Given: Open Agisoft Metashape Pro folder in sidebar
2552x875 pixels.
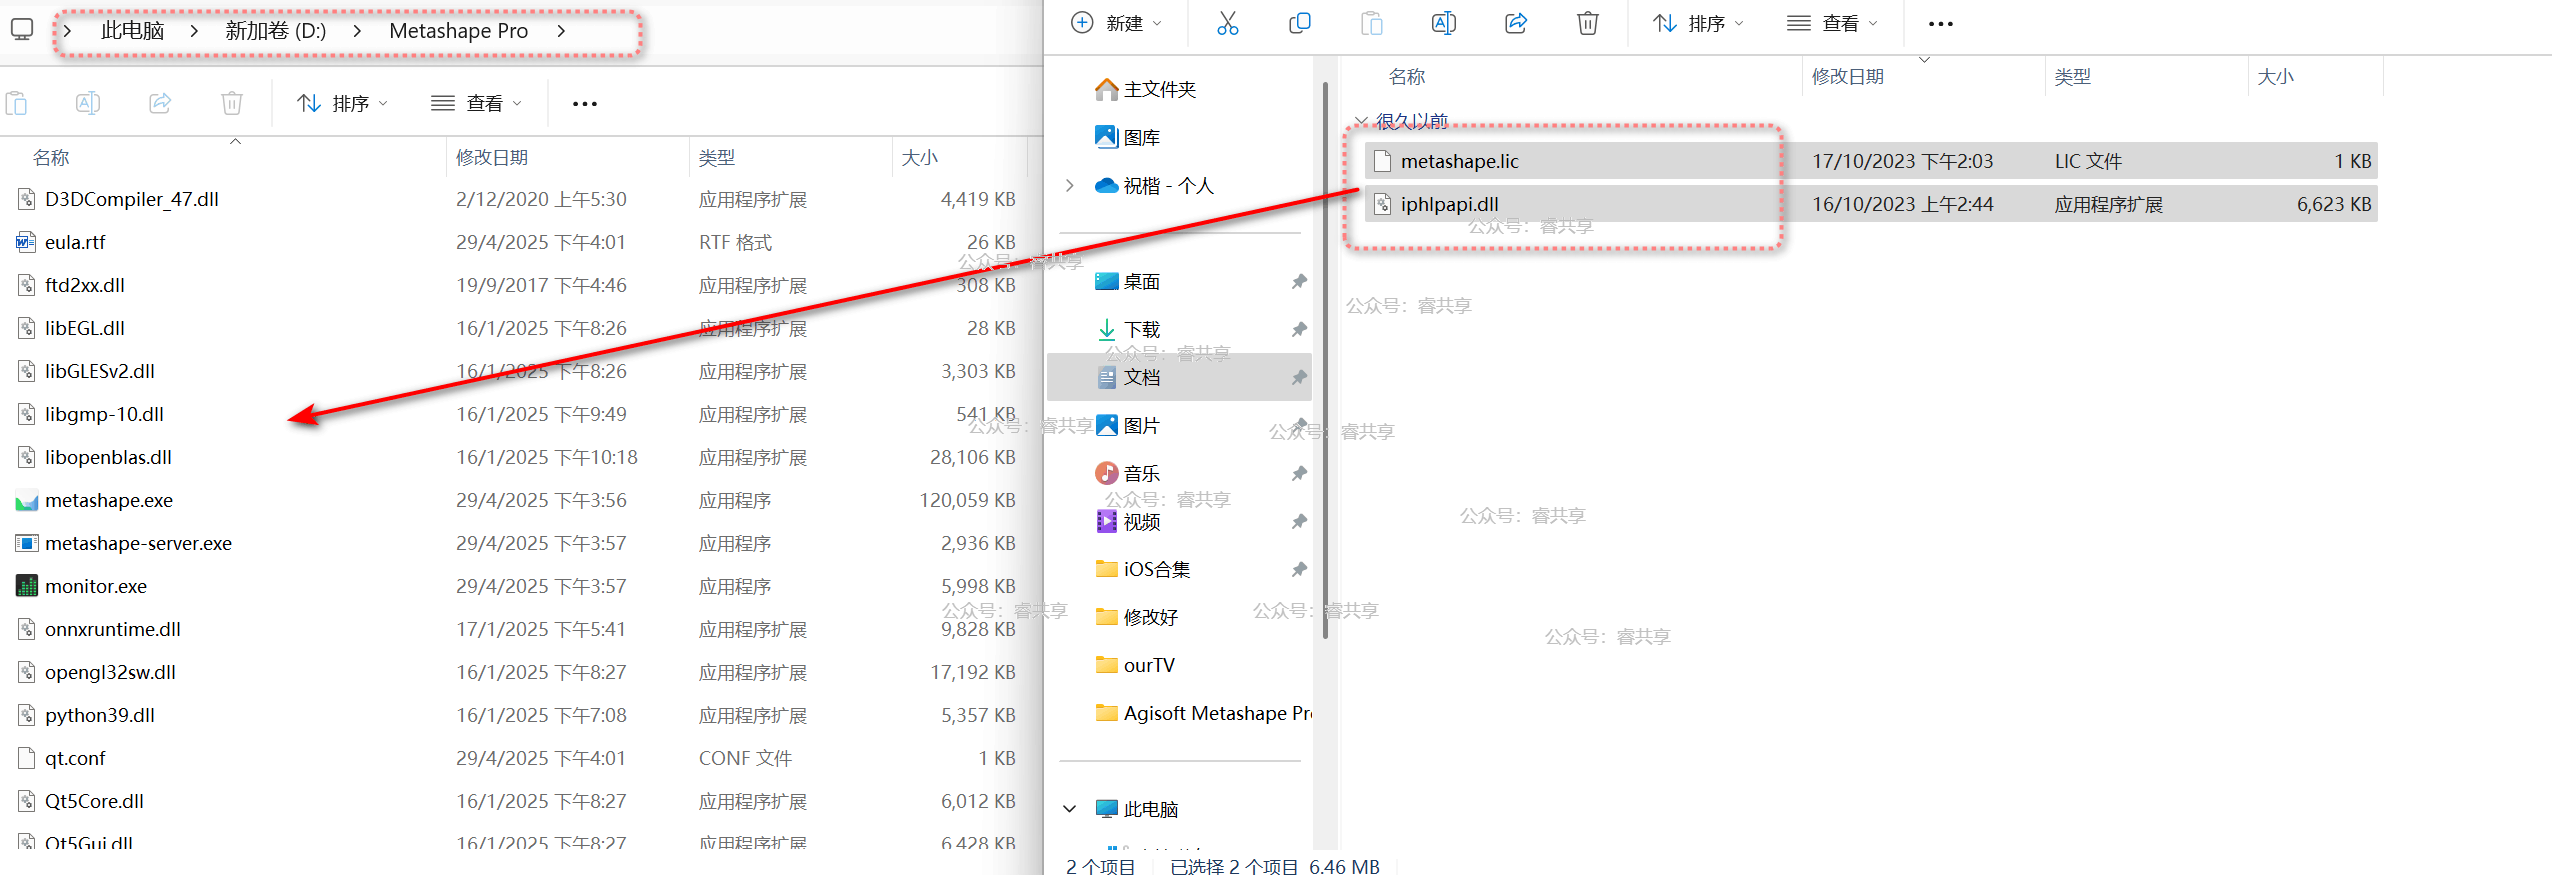Looking at the screenshot, I should pos(1202,713).
